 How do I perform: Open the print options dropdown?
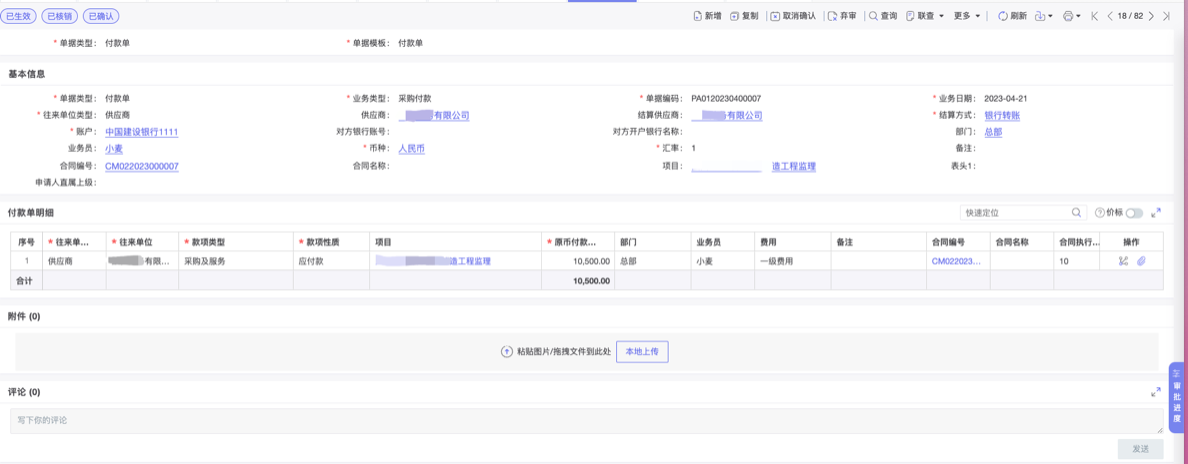pyautogui.click(x=1071, y=16)
